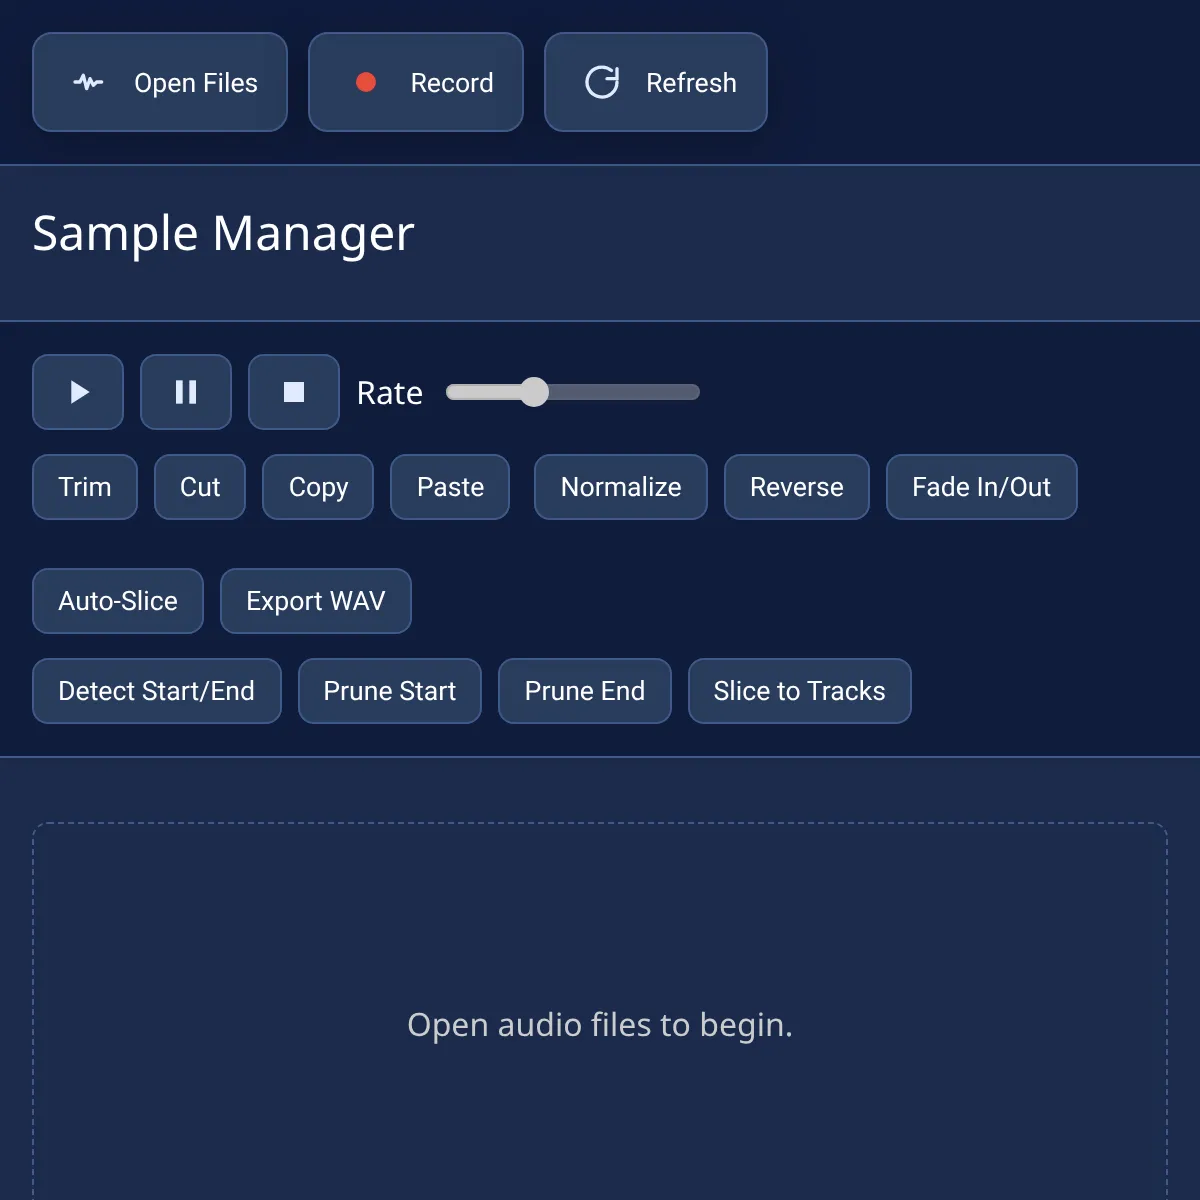The image size is (1200, 1200).
Task: Click Detect Start/End
Action: point(157,691)
